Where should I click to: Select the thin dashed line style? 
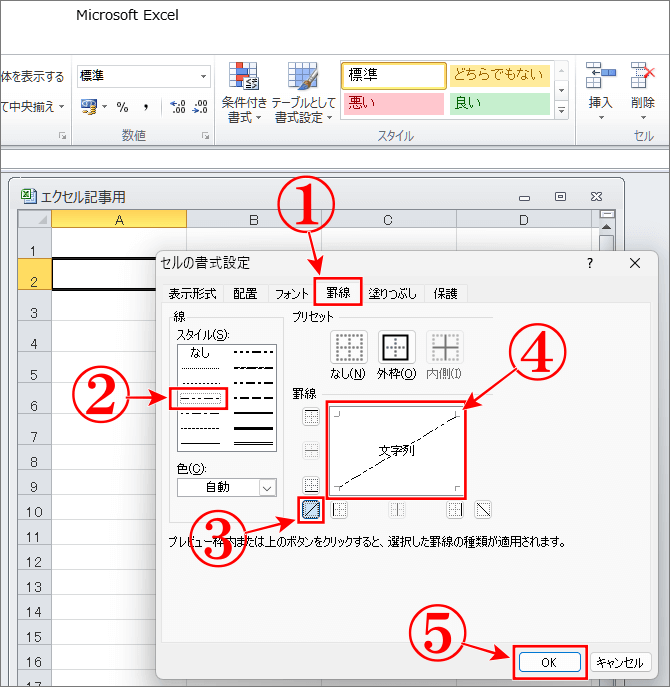click(200, 428)
